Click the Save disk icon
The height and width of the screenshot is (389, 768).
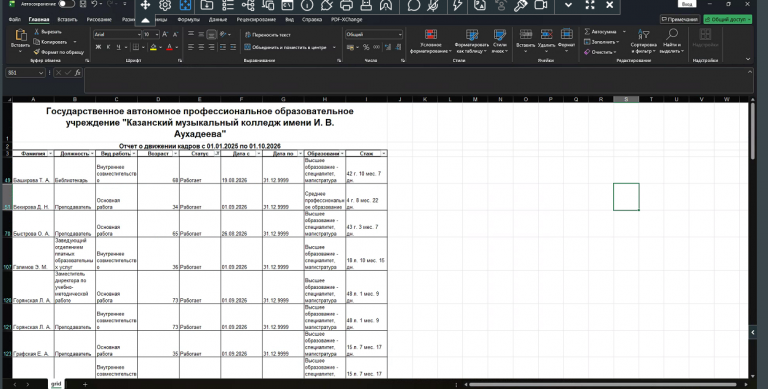click(x=82, y=4)
